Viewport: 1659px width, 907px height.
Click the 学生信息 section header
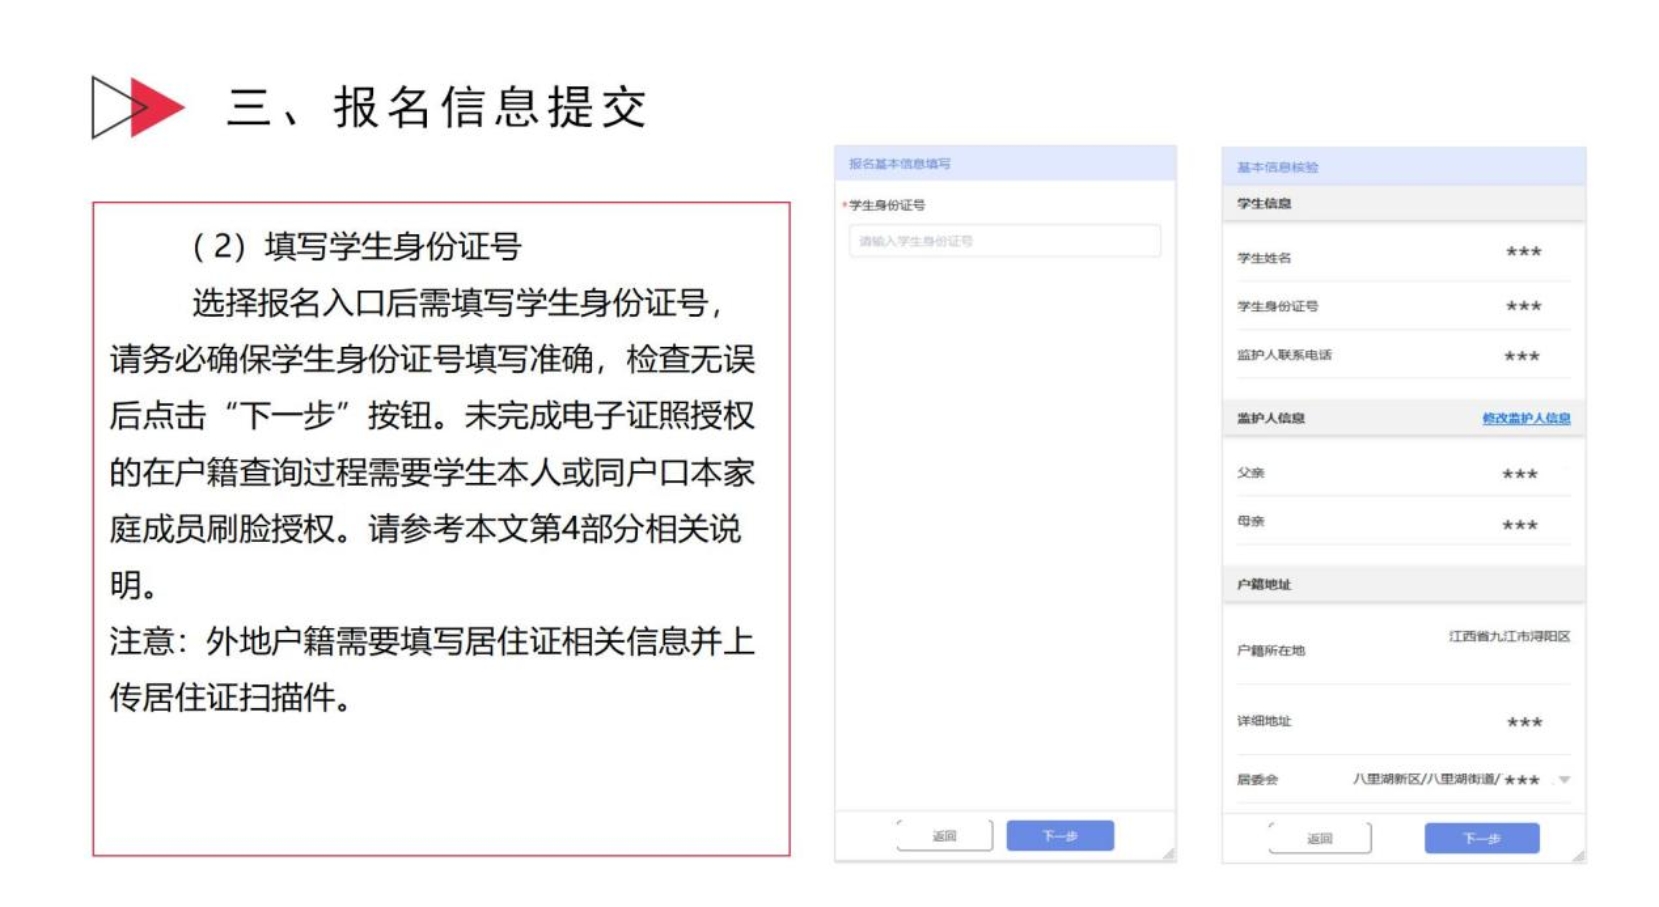[1264, 203]
